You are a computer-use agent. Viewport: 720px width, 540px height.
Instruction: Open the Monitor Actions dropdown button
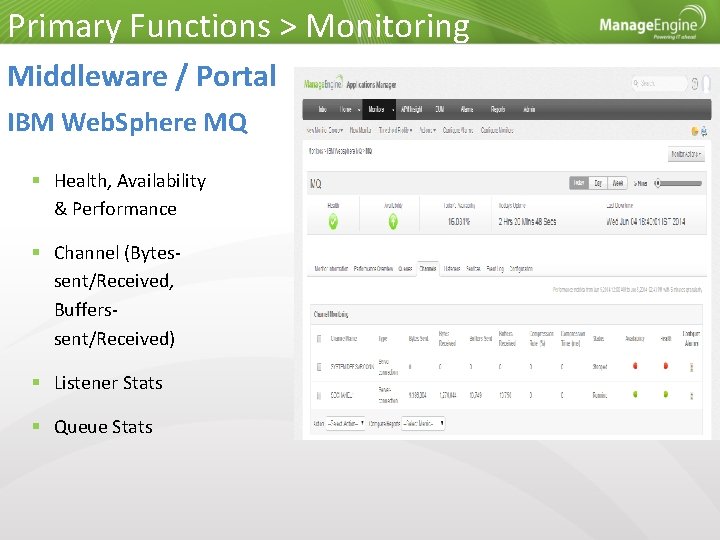(686, 154)
